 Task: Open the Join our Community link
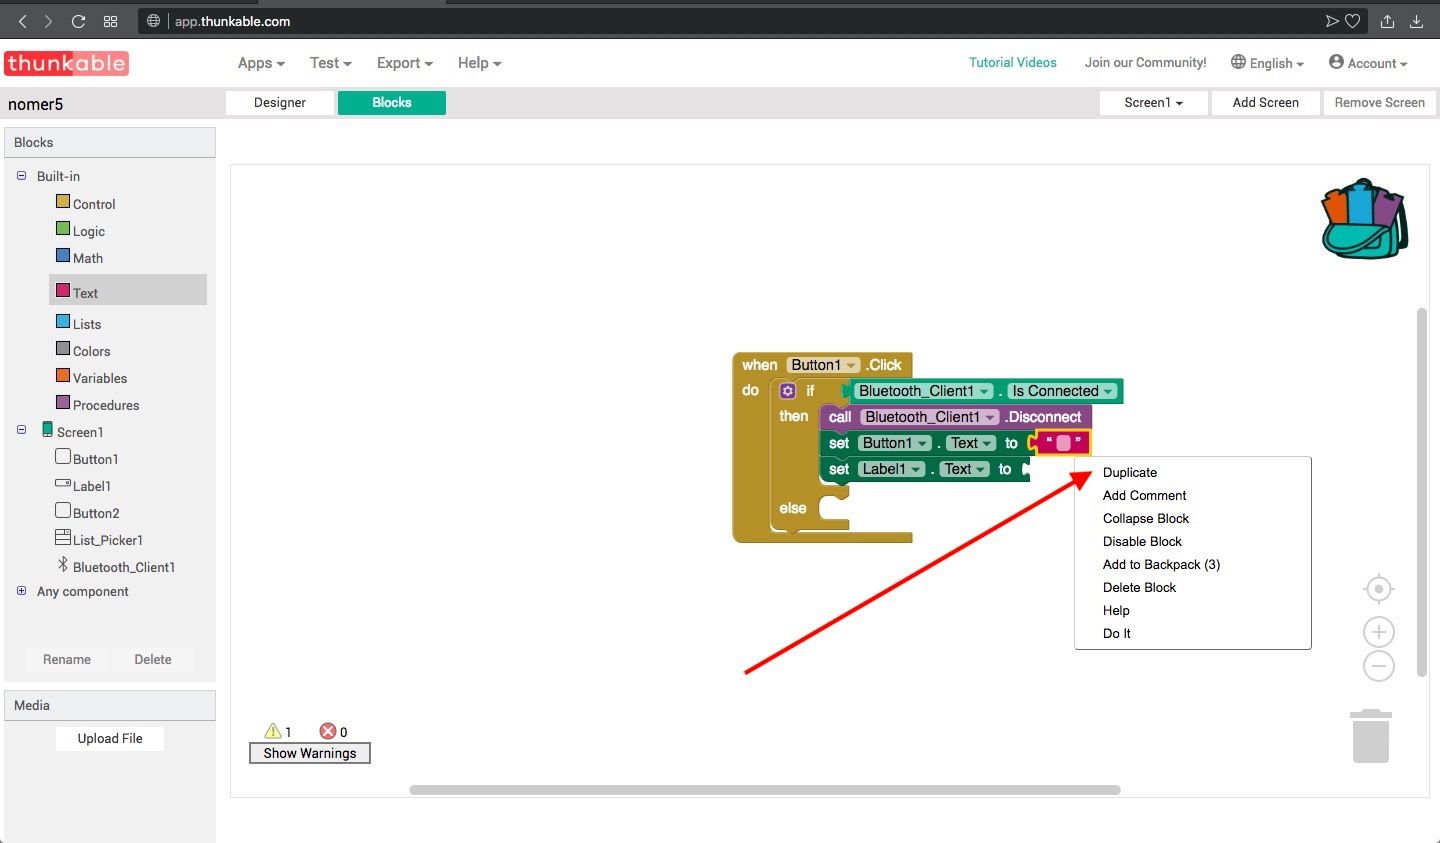pos(1146,62)
